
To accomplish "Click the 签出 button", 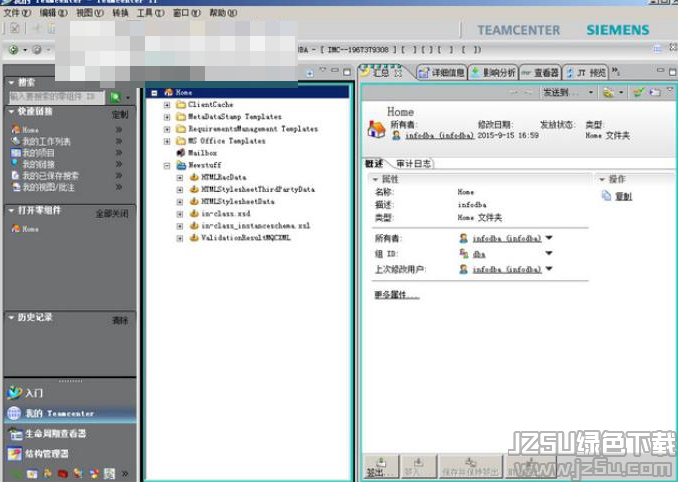I will [381, 466].
